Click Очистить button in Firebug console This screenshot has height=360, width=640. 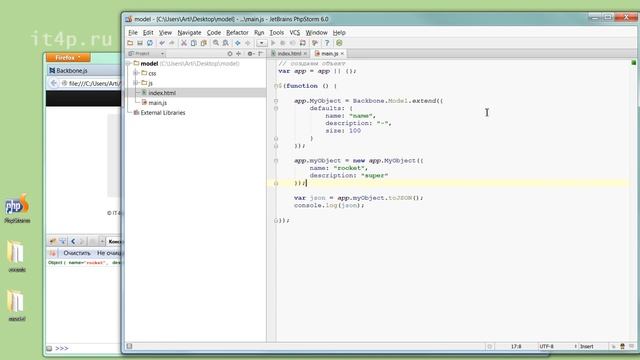point(77,253)
